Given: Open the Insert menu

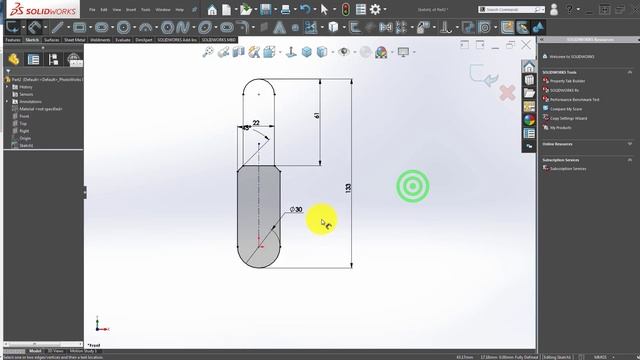Looking at the screenshot, I should 131,9.
